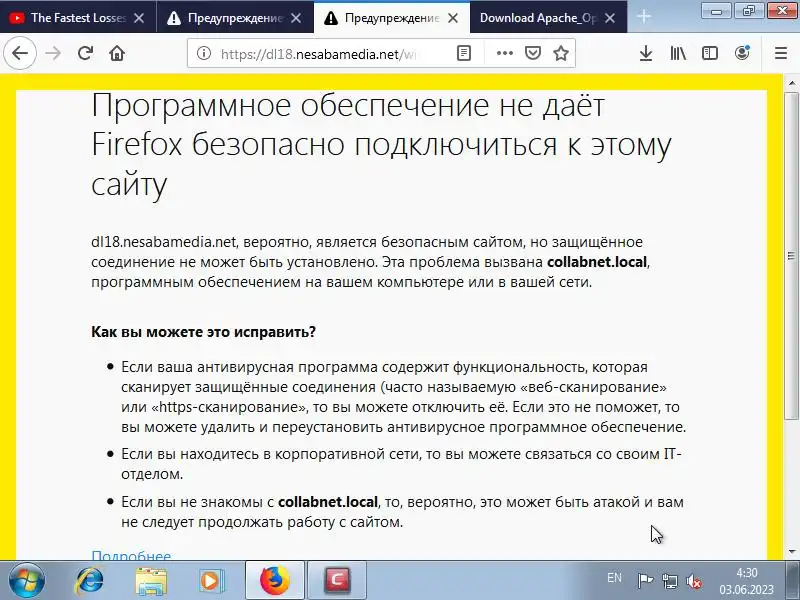The height and width of the screenshot is (600, 800).
Task: Open the red C application in the taskbar
Action: [337, 580]
